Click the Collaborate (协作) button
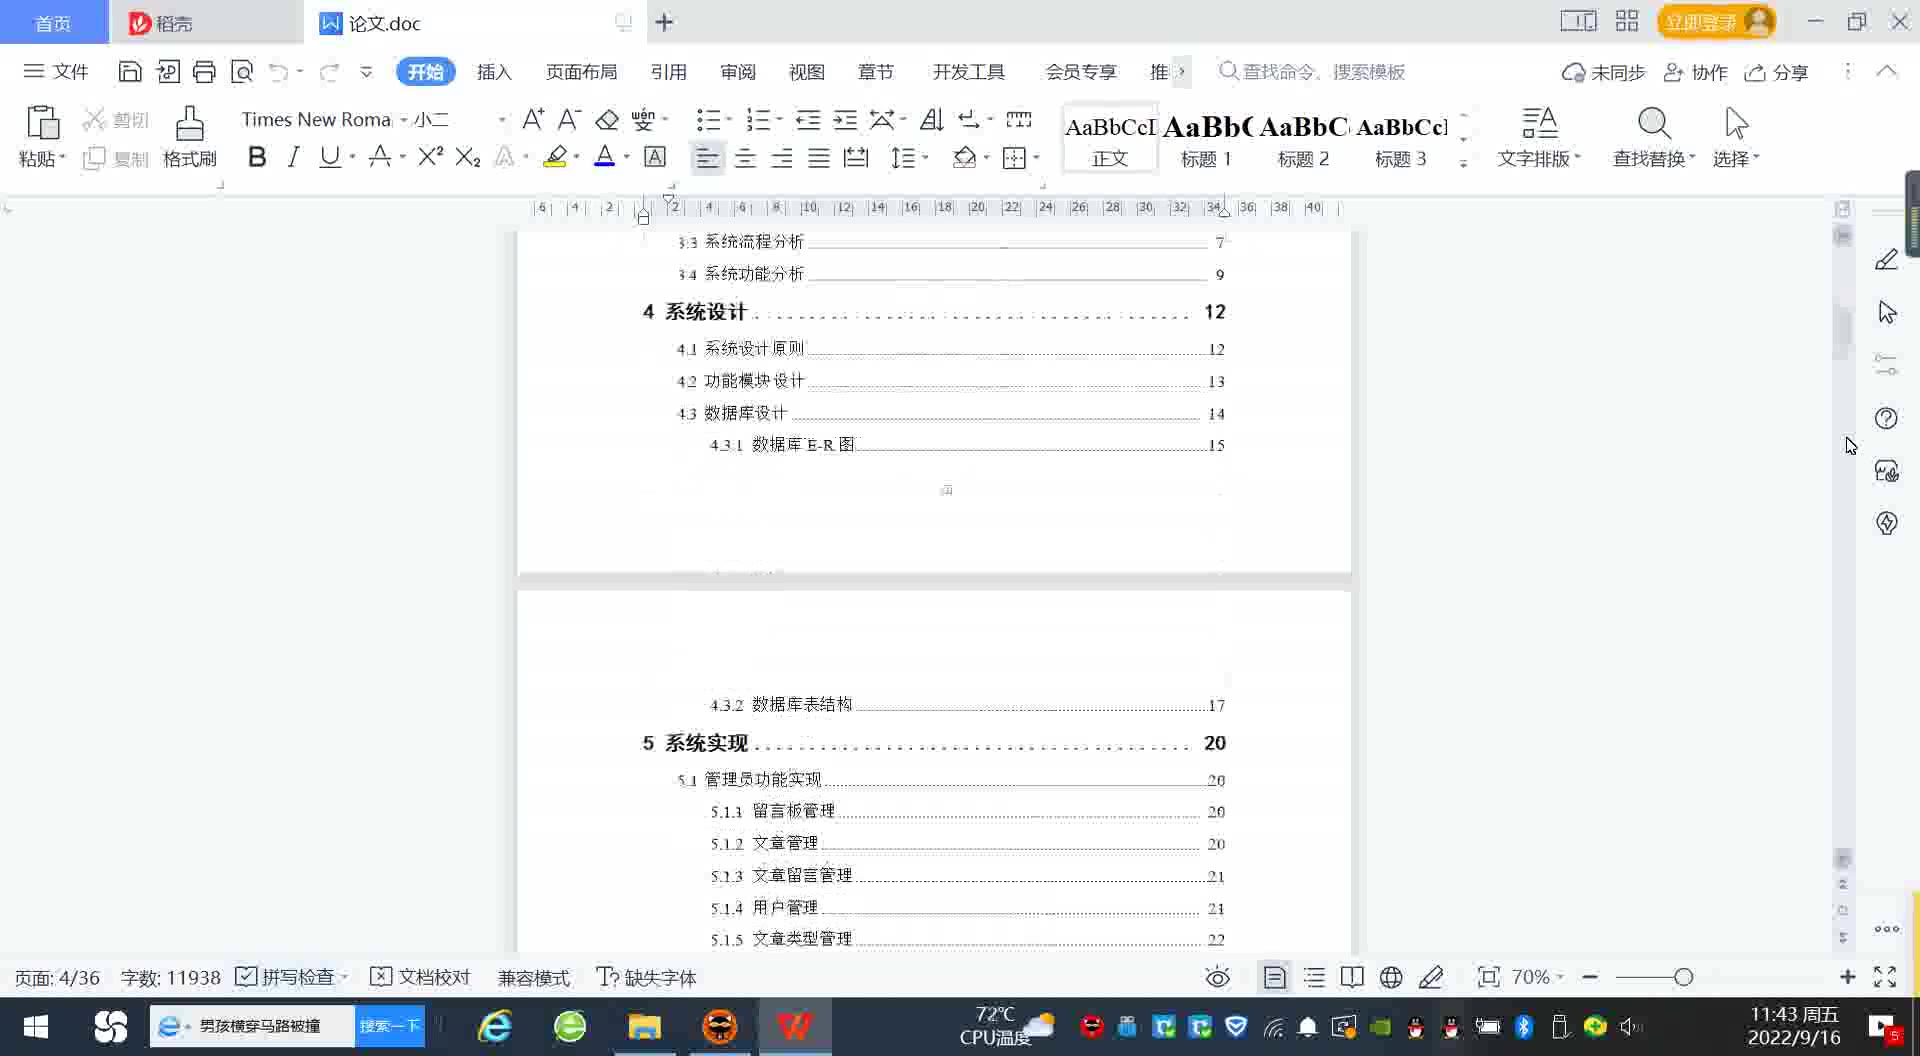This screenshot has width=1920, height=1056. 1695,72
